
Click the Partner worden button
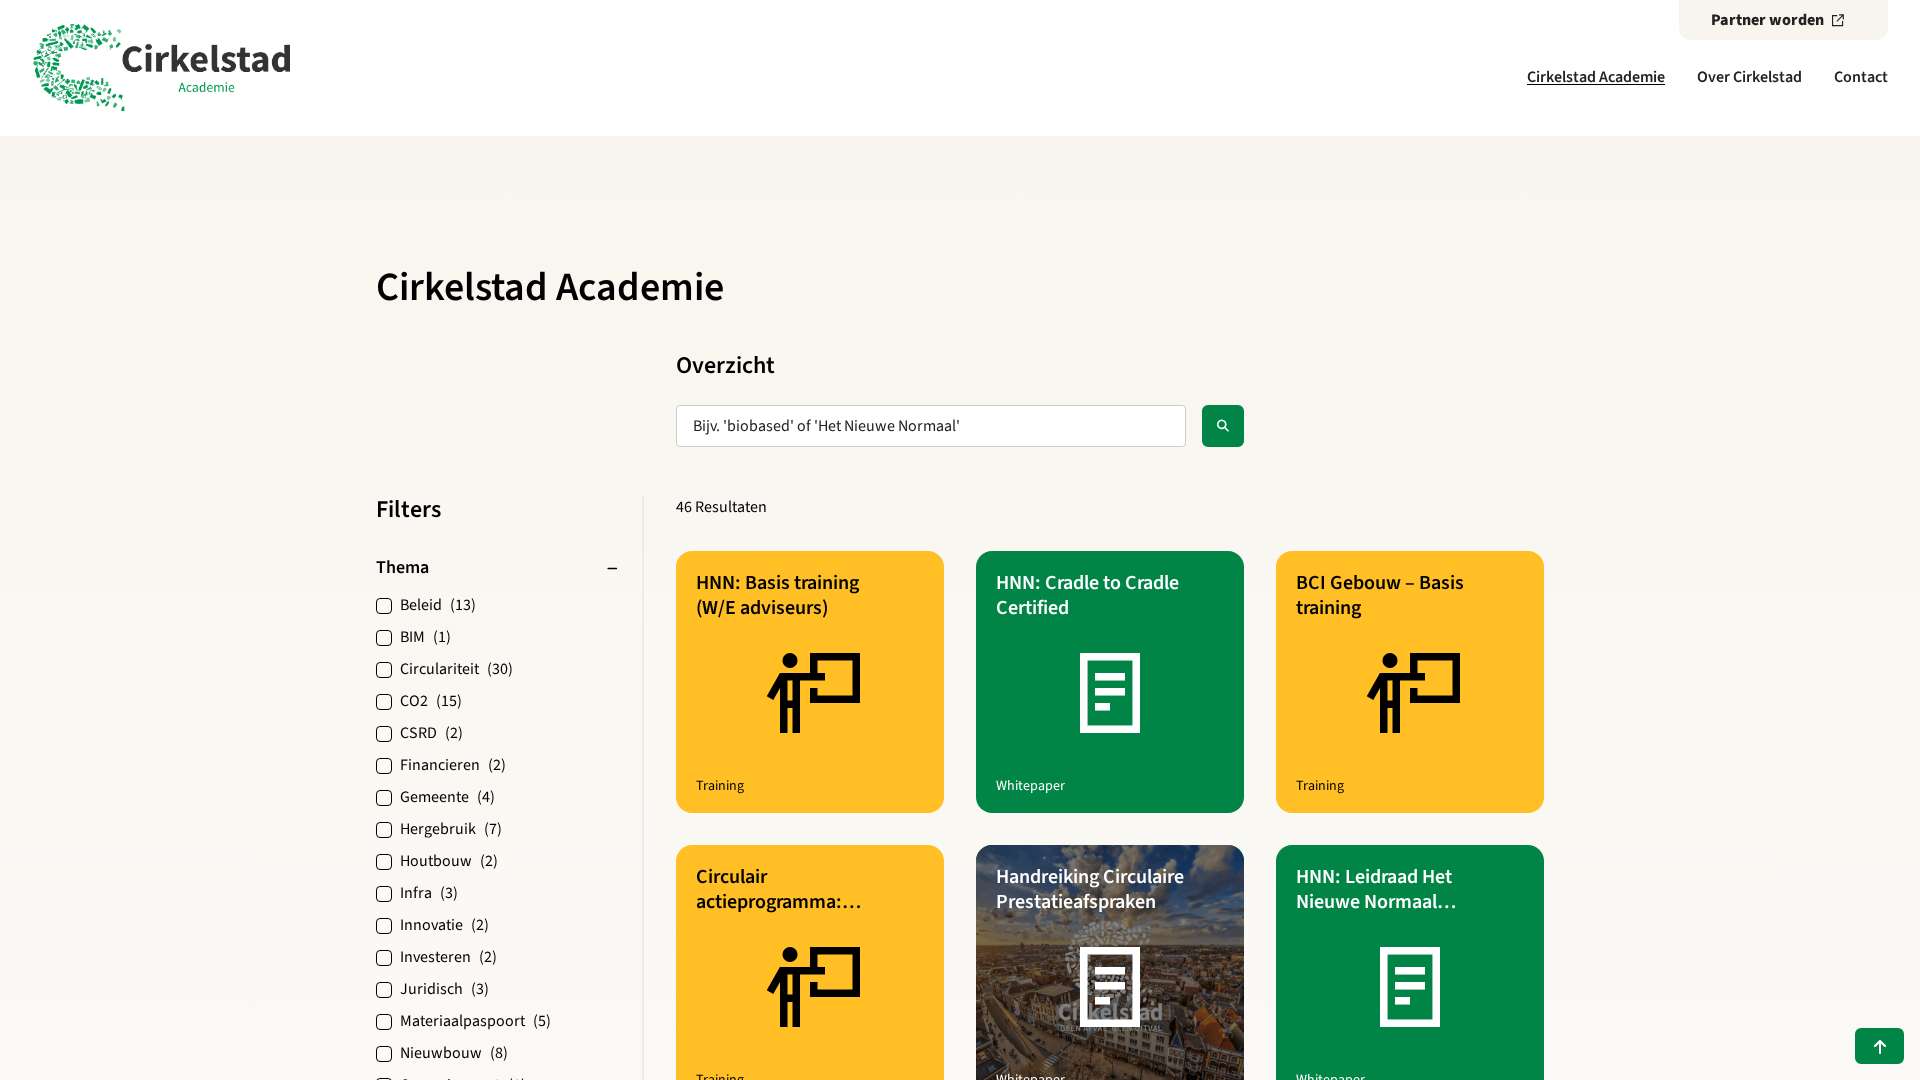click(1767, 20)
